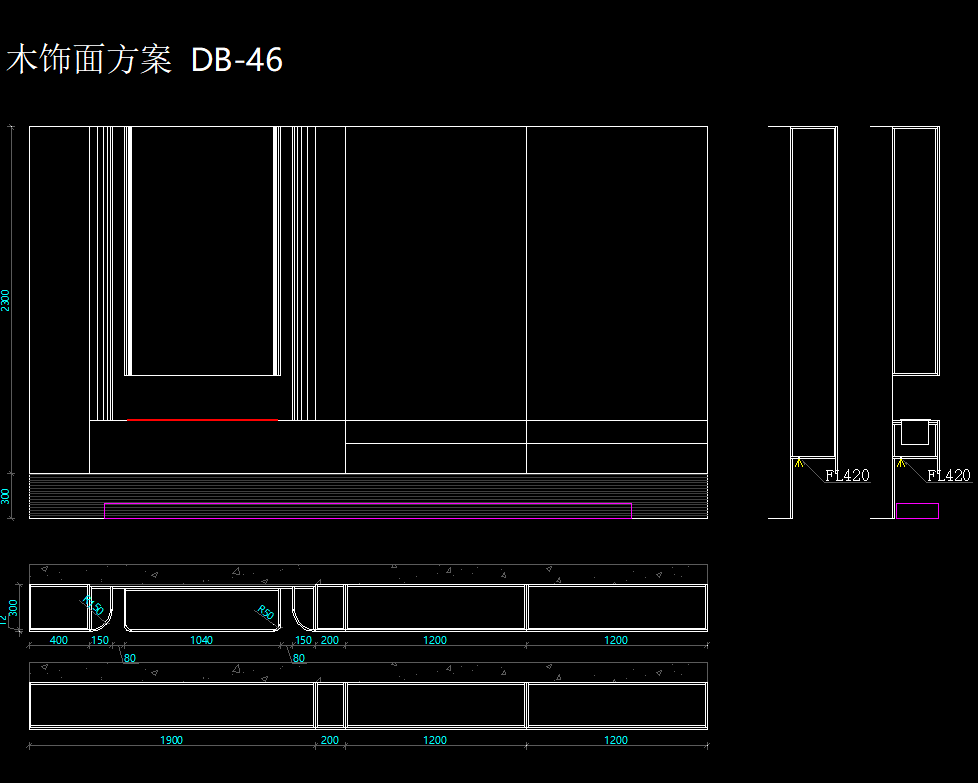Viewport: 978px width, 783px height.
Task: Click the 200 dimension in the bottom plan row
Action: [x=330, y=740]
